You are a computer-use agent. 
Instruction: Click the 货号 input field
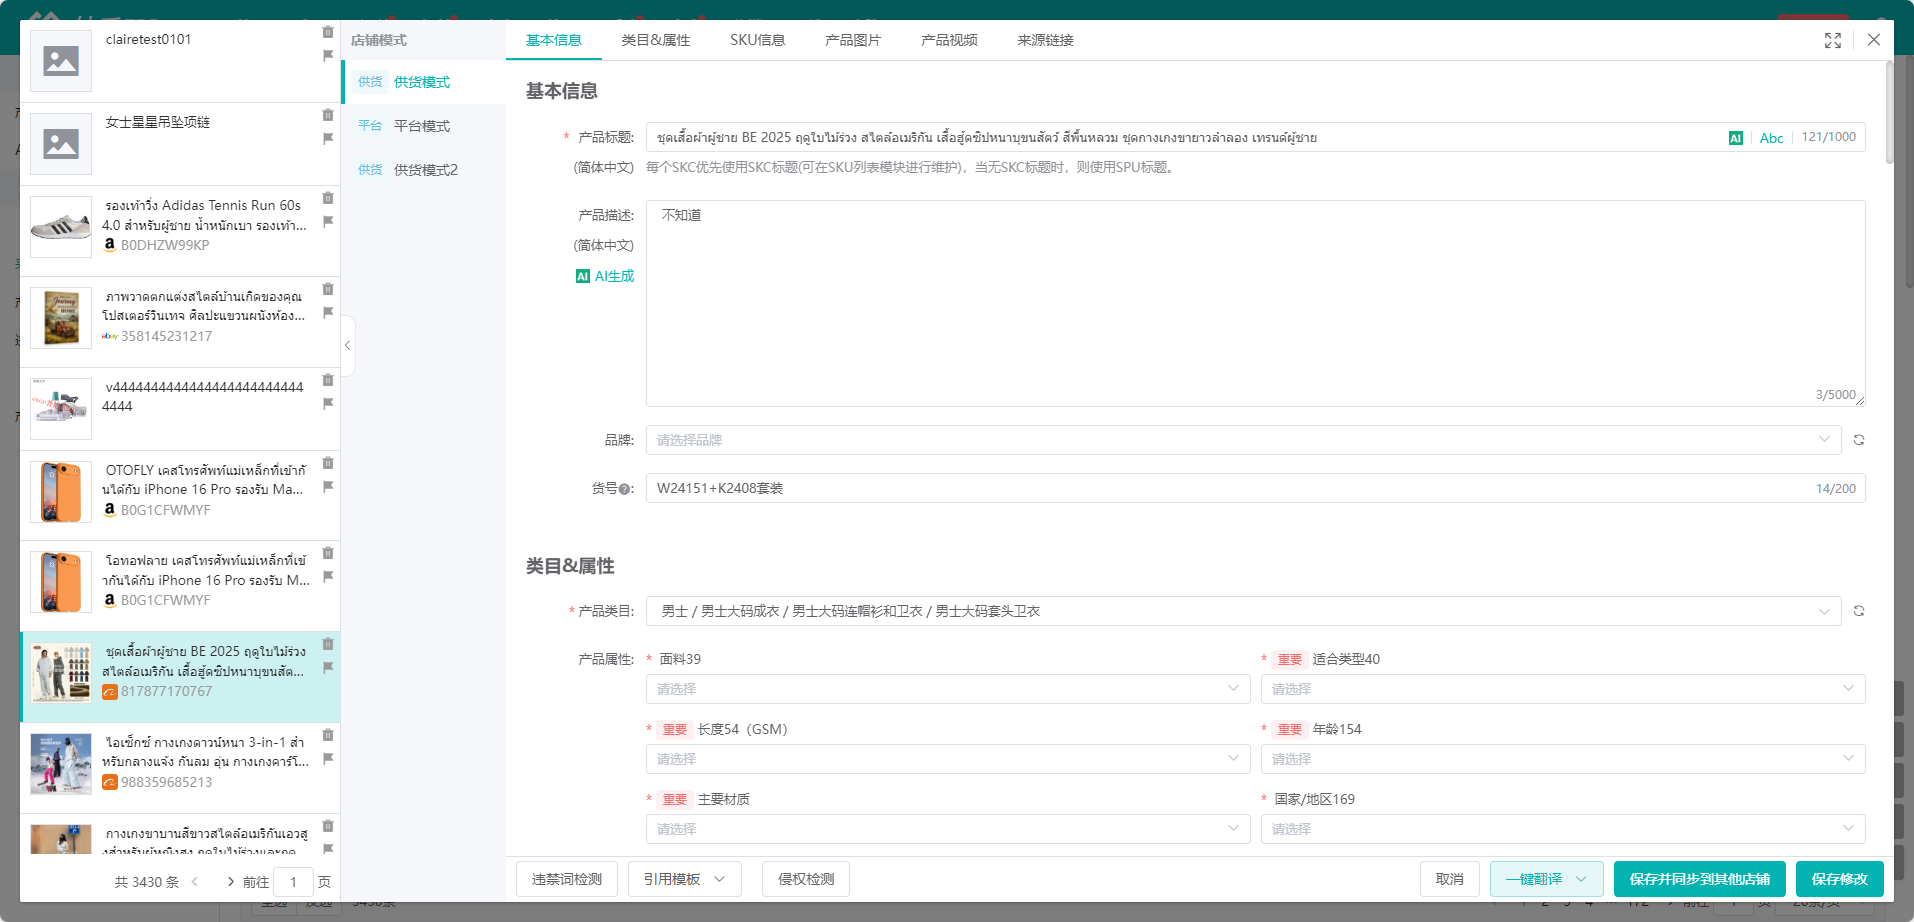tap(1230, 489)
